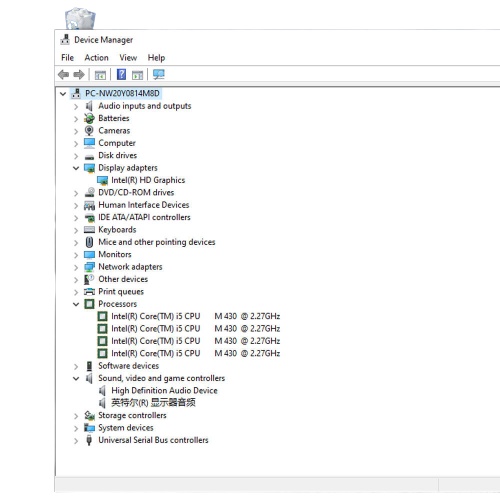Viewport: 500px width, 500px height.
Task: Select the Intel(R) HD Graphics device
Action: point(148,180)
